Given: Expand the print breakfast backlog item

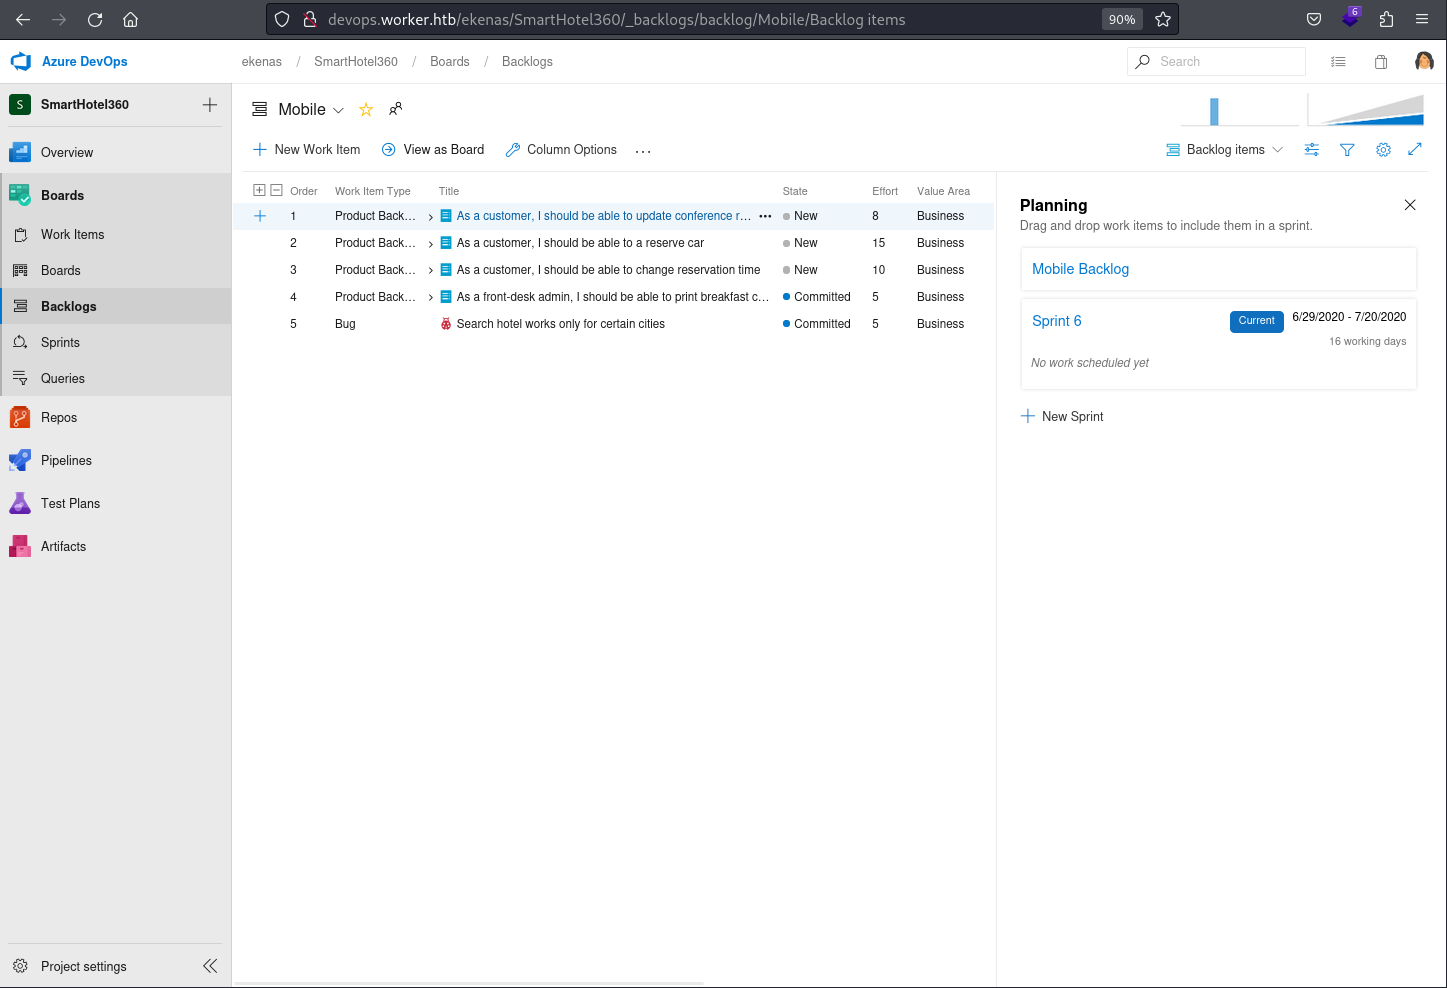Looking at the screenshot, I should pos(431,297).
